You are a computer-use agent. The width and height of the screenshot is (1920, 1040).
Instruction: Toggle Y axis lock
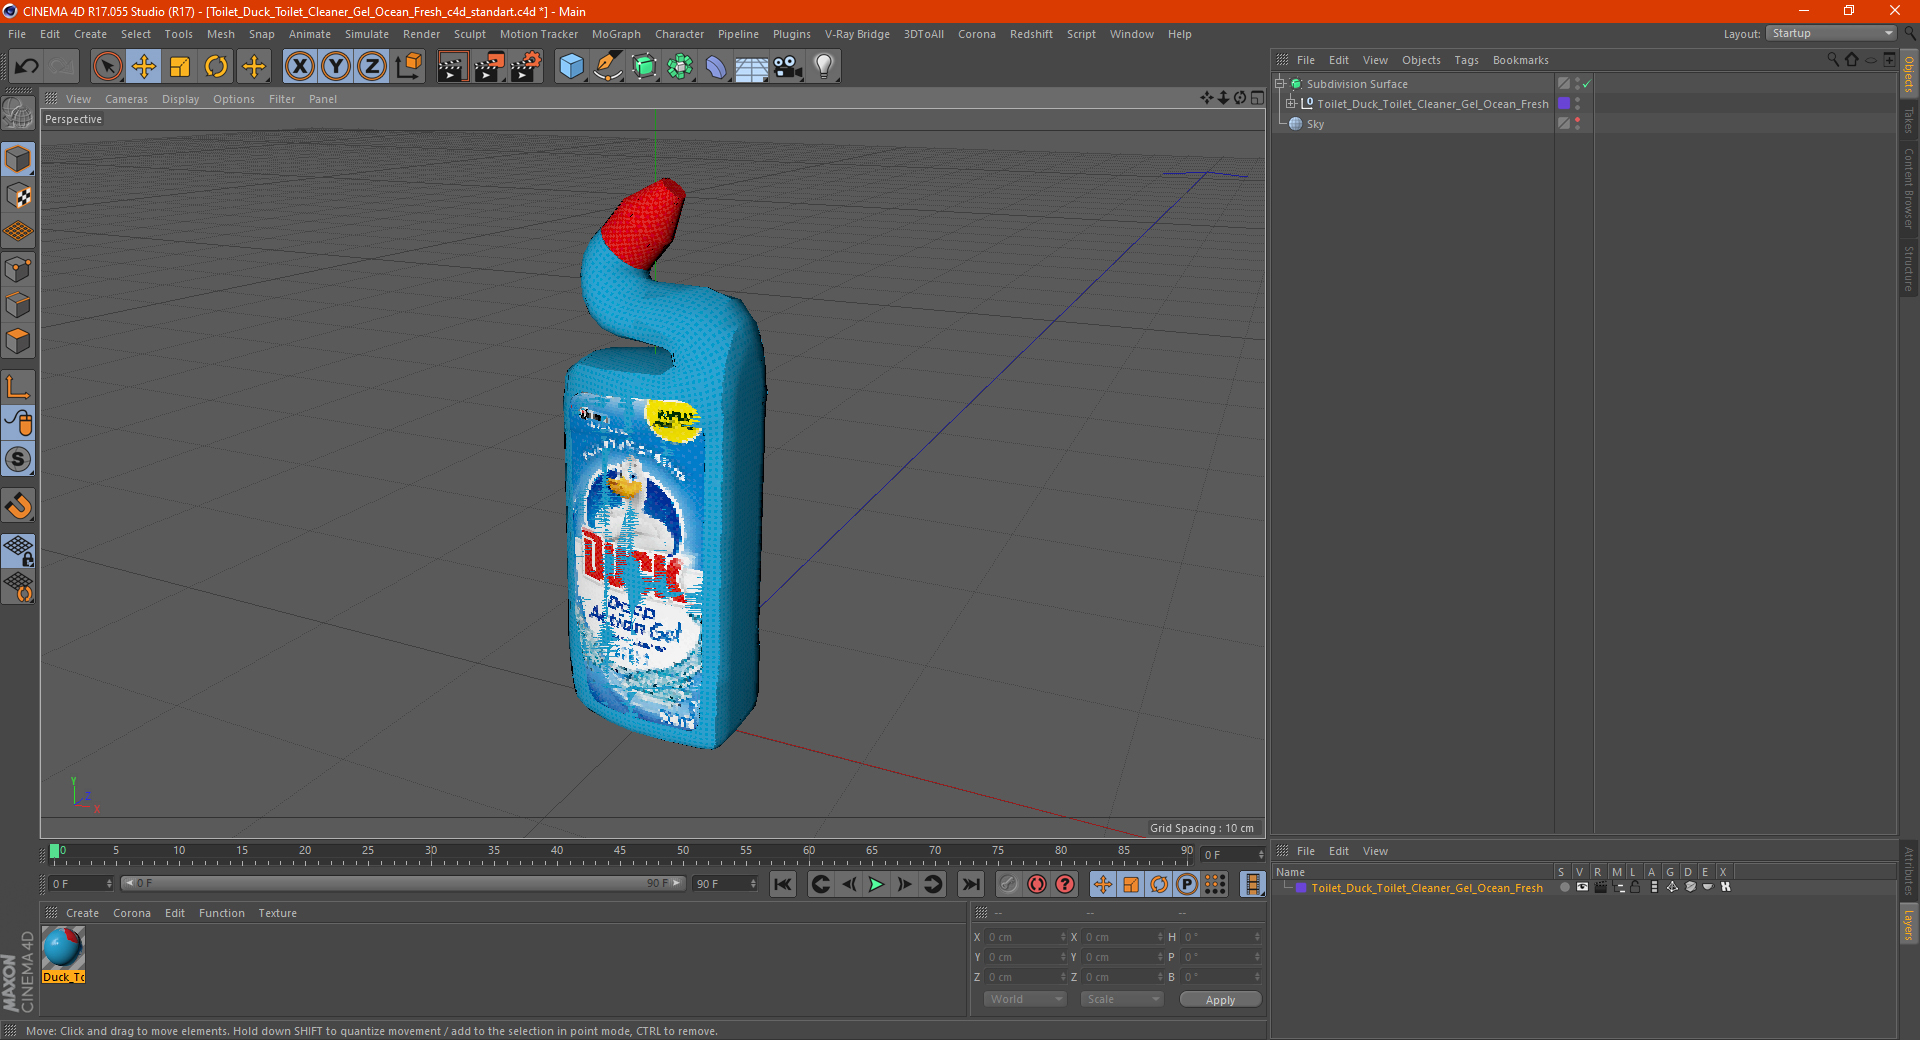tap(336, 67)
